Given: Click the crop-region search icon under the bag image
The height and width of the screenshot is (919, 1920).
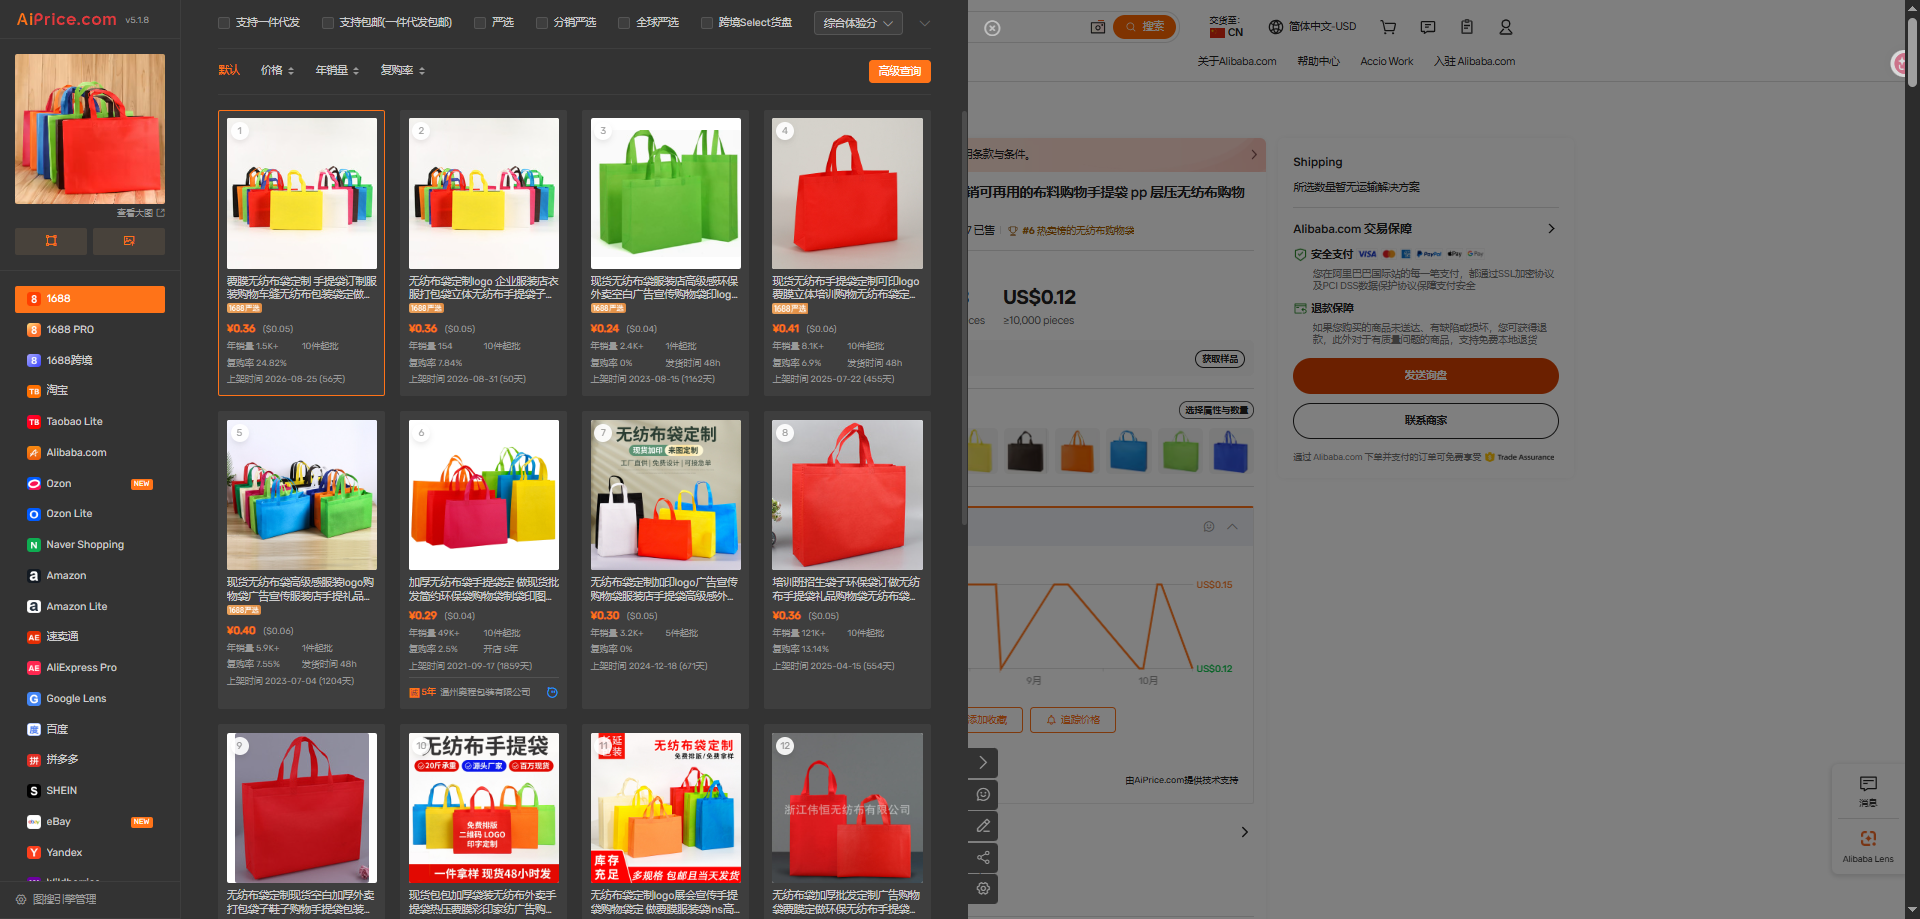Looking at the screenshot, I should pos(51,241).
